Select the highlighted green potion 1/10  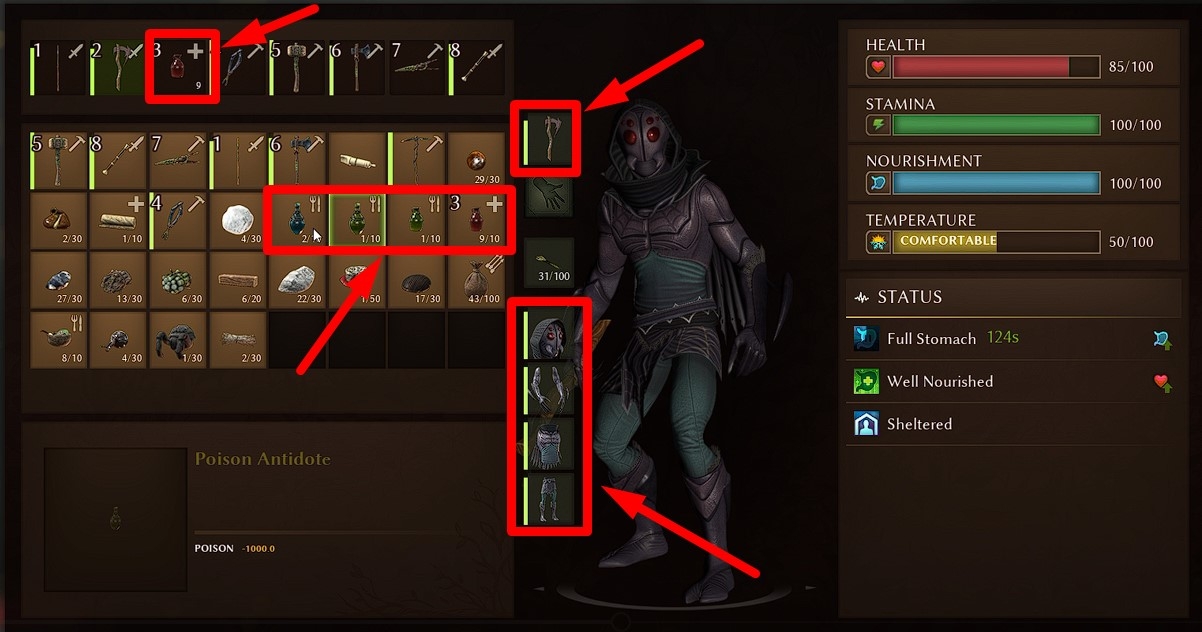(357, 219)
